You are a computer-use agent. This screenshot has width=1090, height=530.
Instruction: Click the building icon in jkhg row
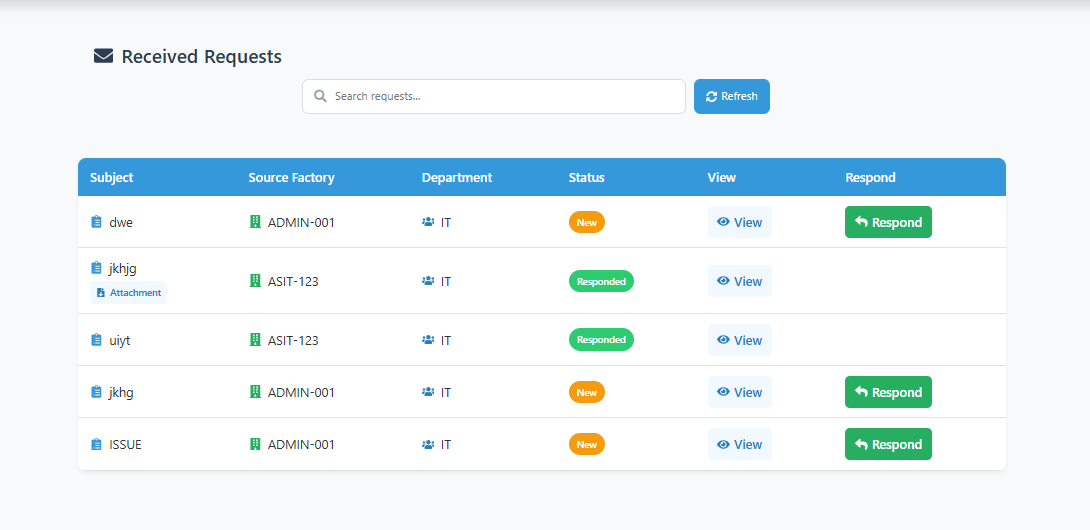pos(255,392)
